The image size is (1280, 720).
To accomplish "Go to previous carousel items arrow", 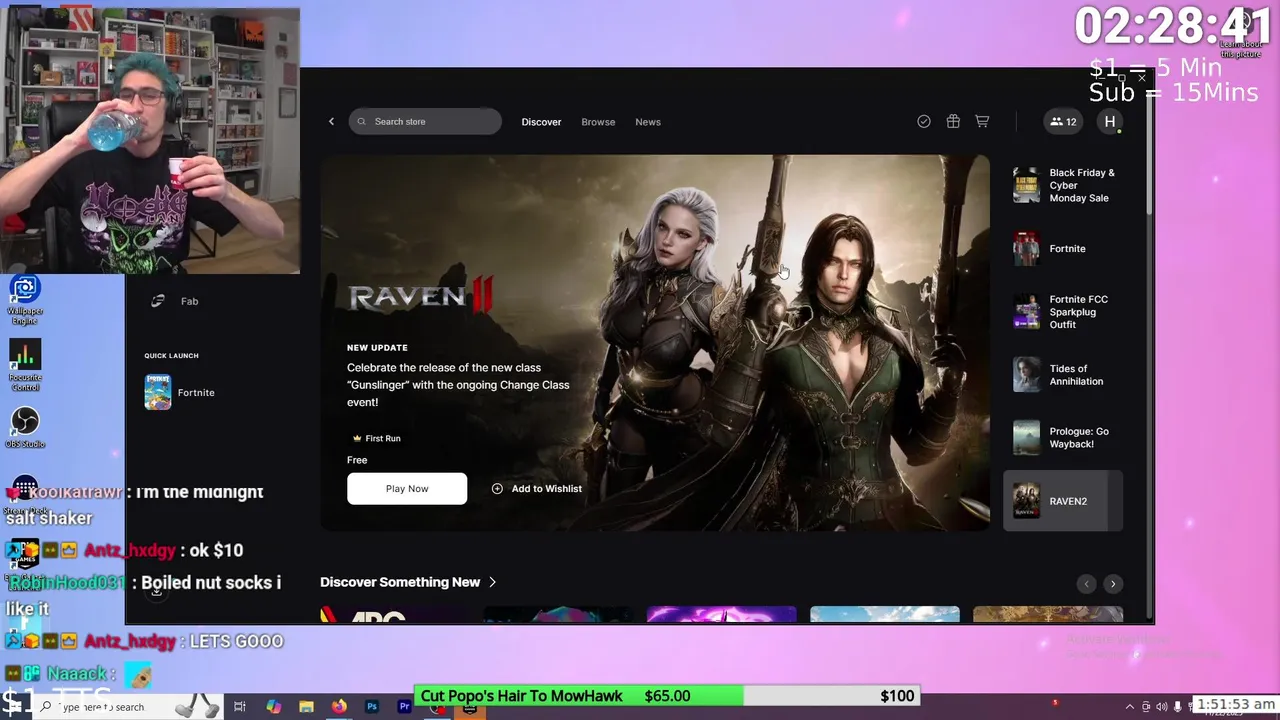I will coord(1086,584).
